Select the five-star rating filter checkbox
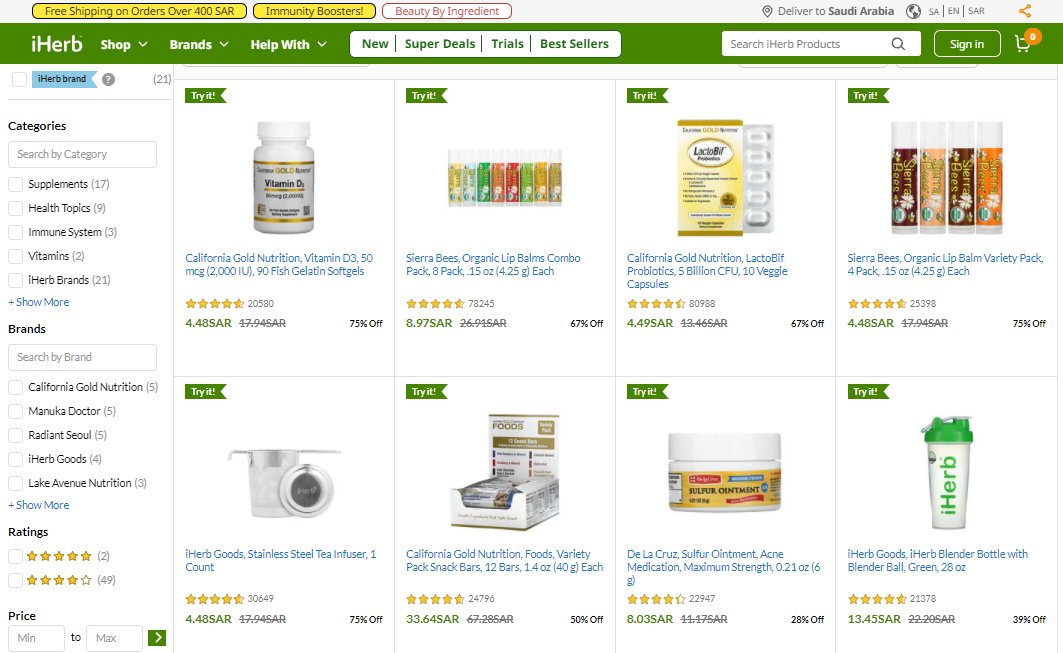This screenshot has height=653, width=1063. pos(15,557)
